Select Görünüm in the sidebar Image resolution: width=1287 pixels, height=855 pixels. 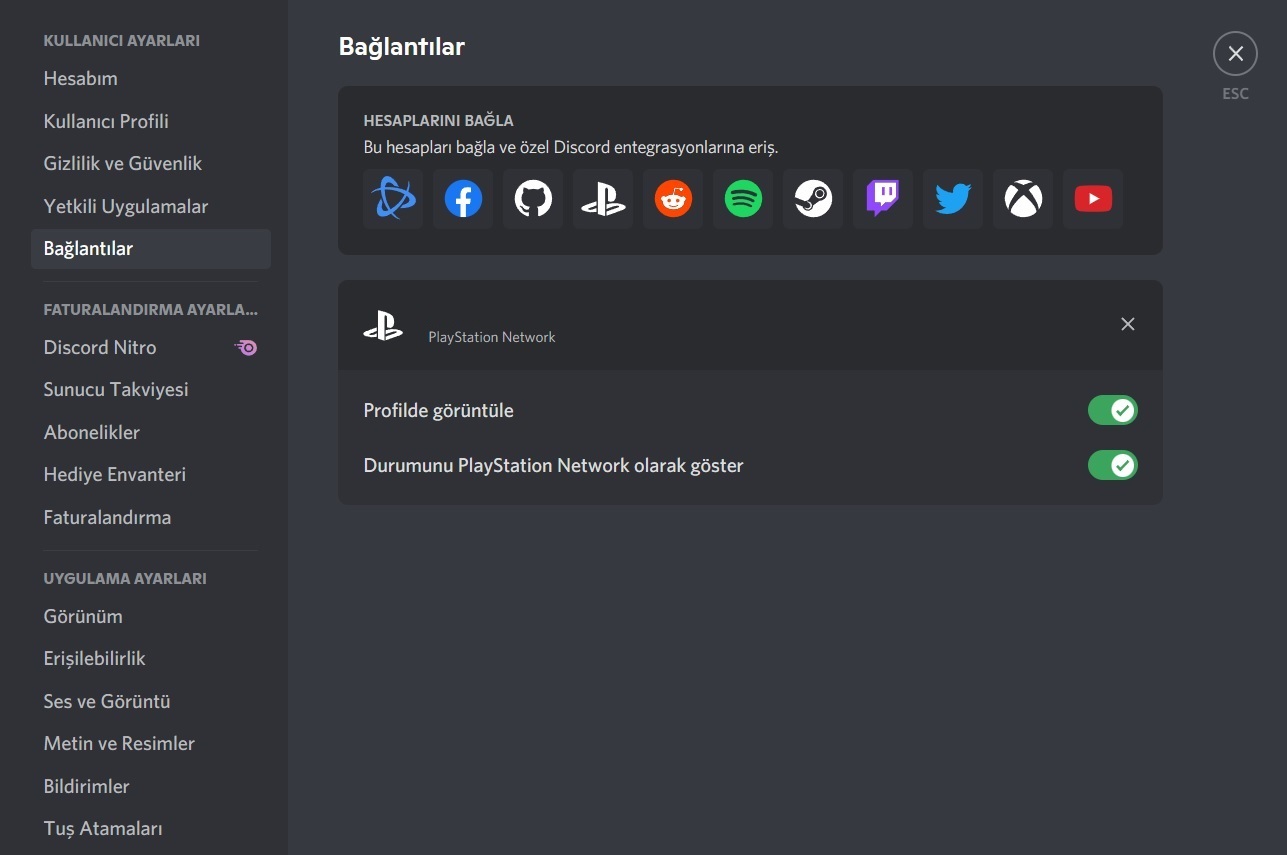(83, 616)
